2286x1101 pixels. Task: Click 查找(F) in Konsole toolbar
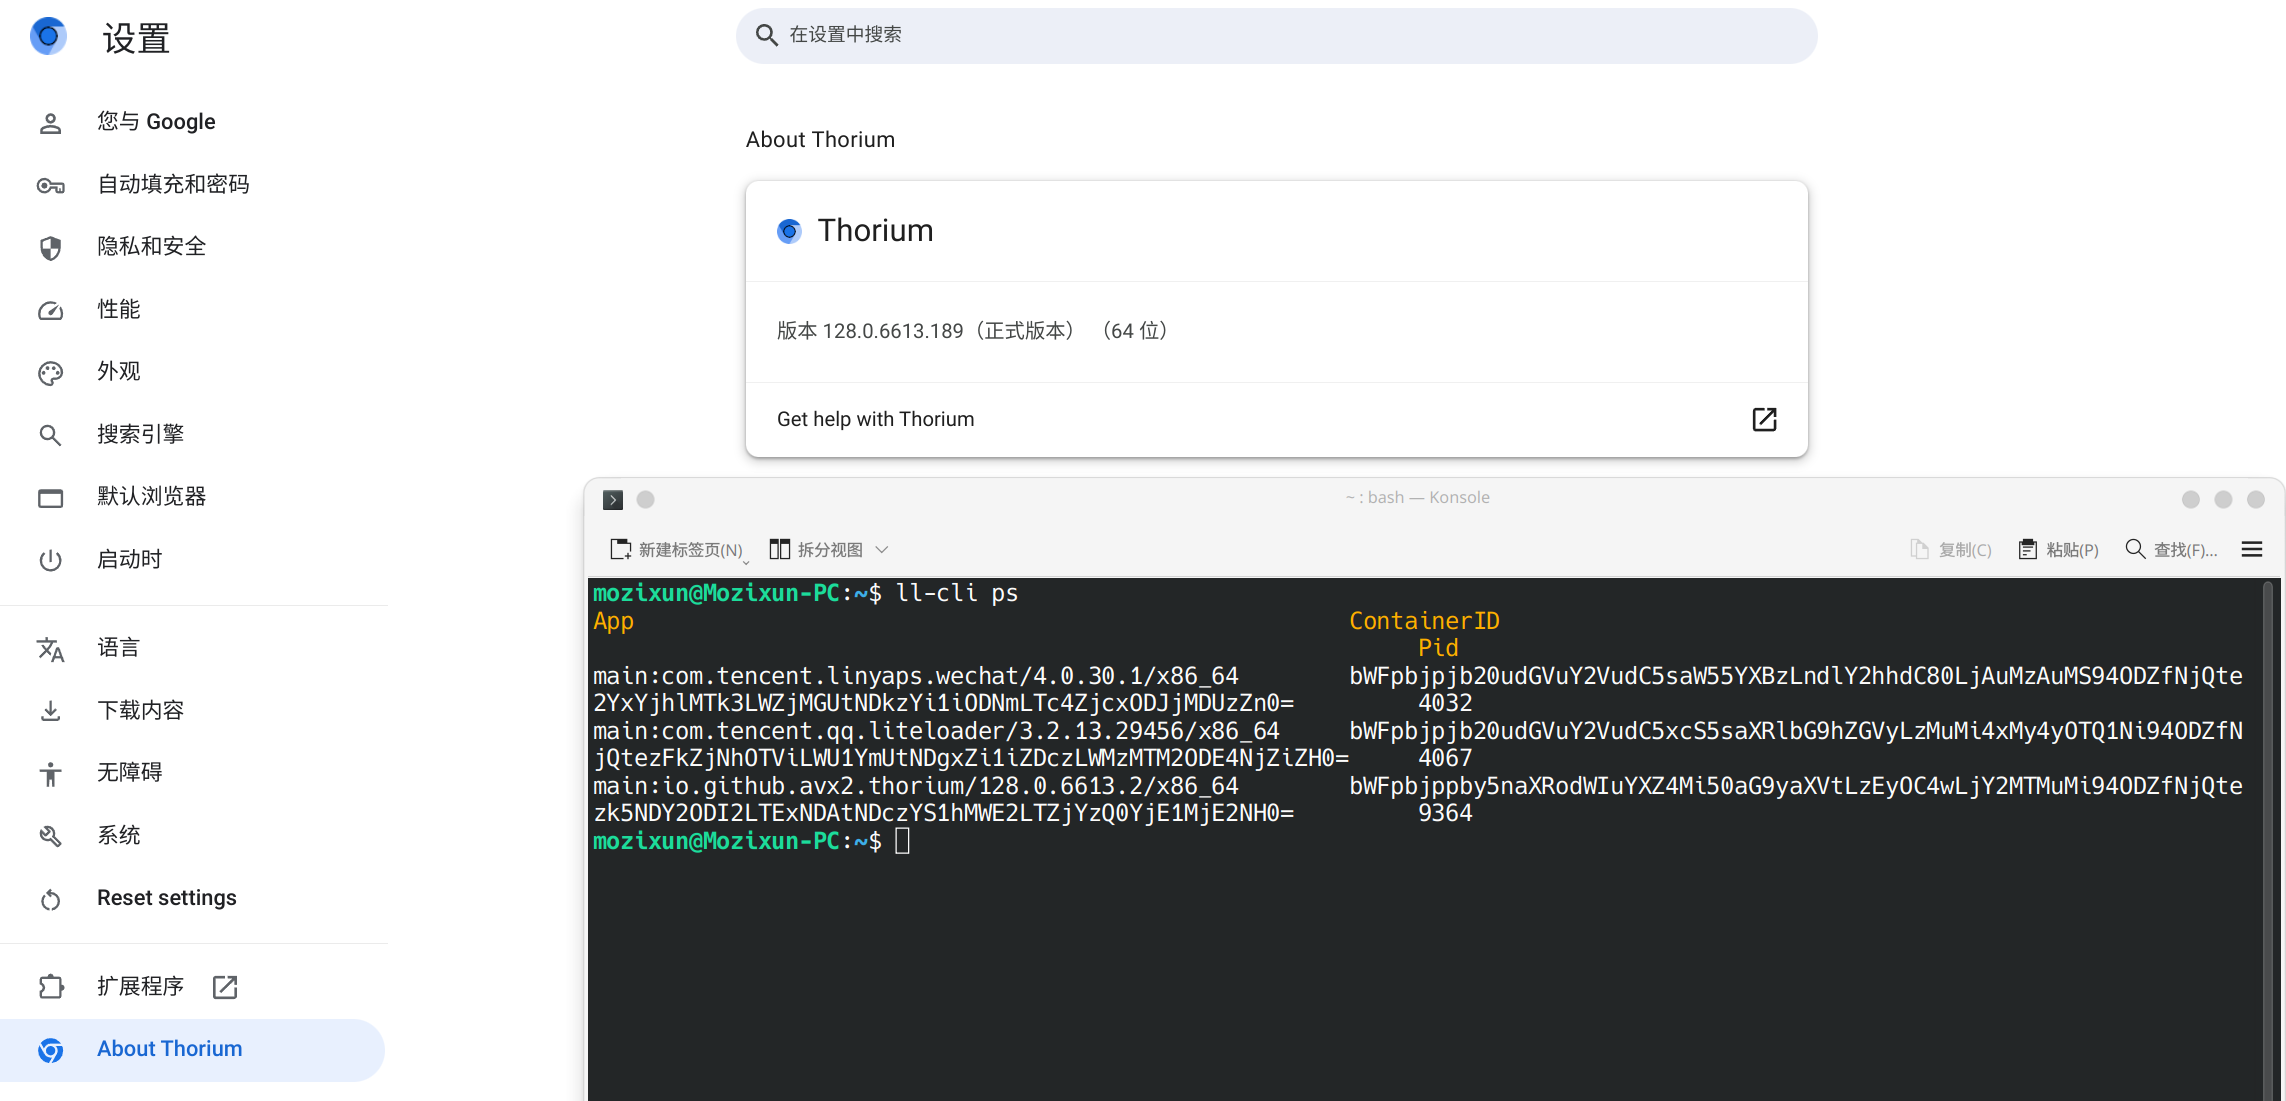[x=2171, y=550]
